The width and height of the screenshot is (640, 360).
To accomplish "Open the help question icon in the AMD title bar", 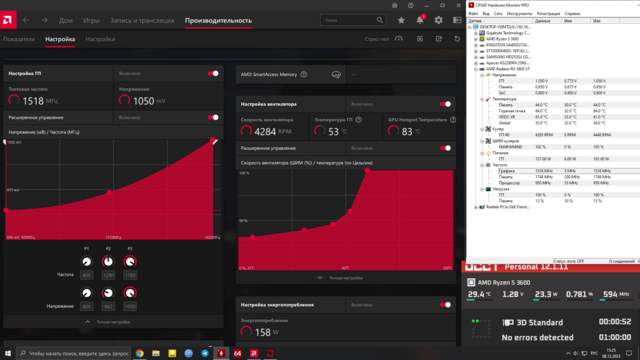I will click(x=411, y=5).
